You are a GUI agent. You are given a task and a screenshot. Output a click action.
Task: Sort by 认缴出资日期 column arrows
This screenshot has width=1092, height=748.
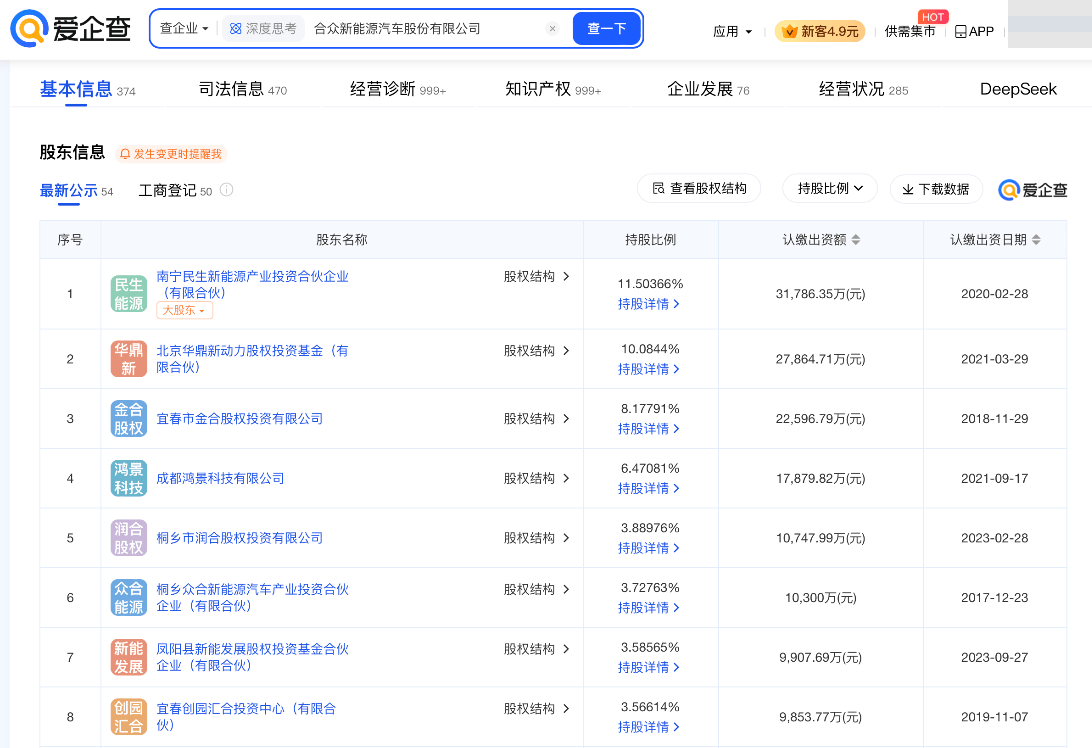coord(1036,240)
